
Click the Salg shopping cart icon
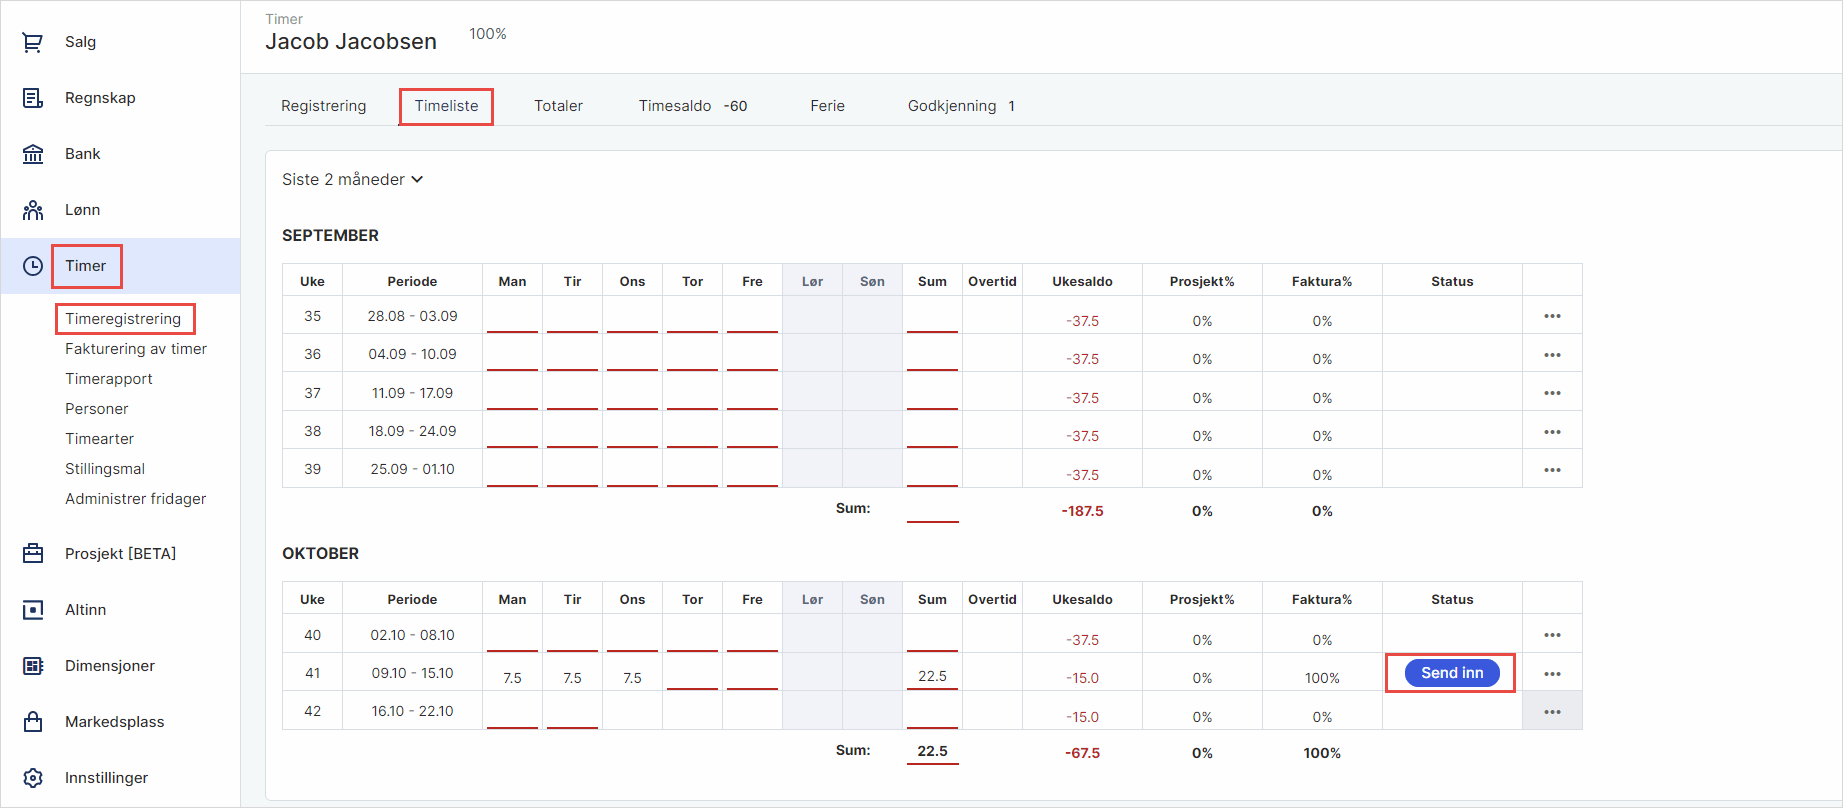click(33, 42)
